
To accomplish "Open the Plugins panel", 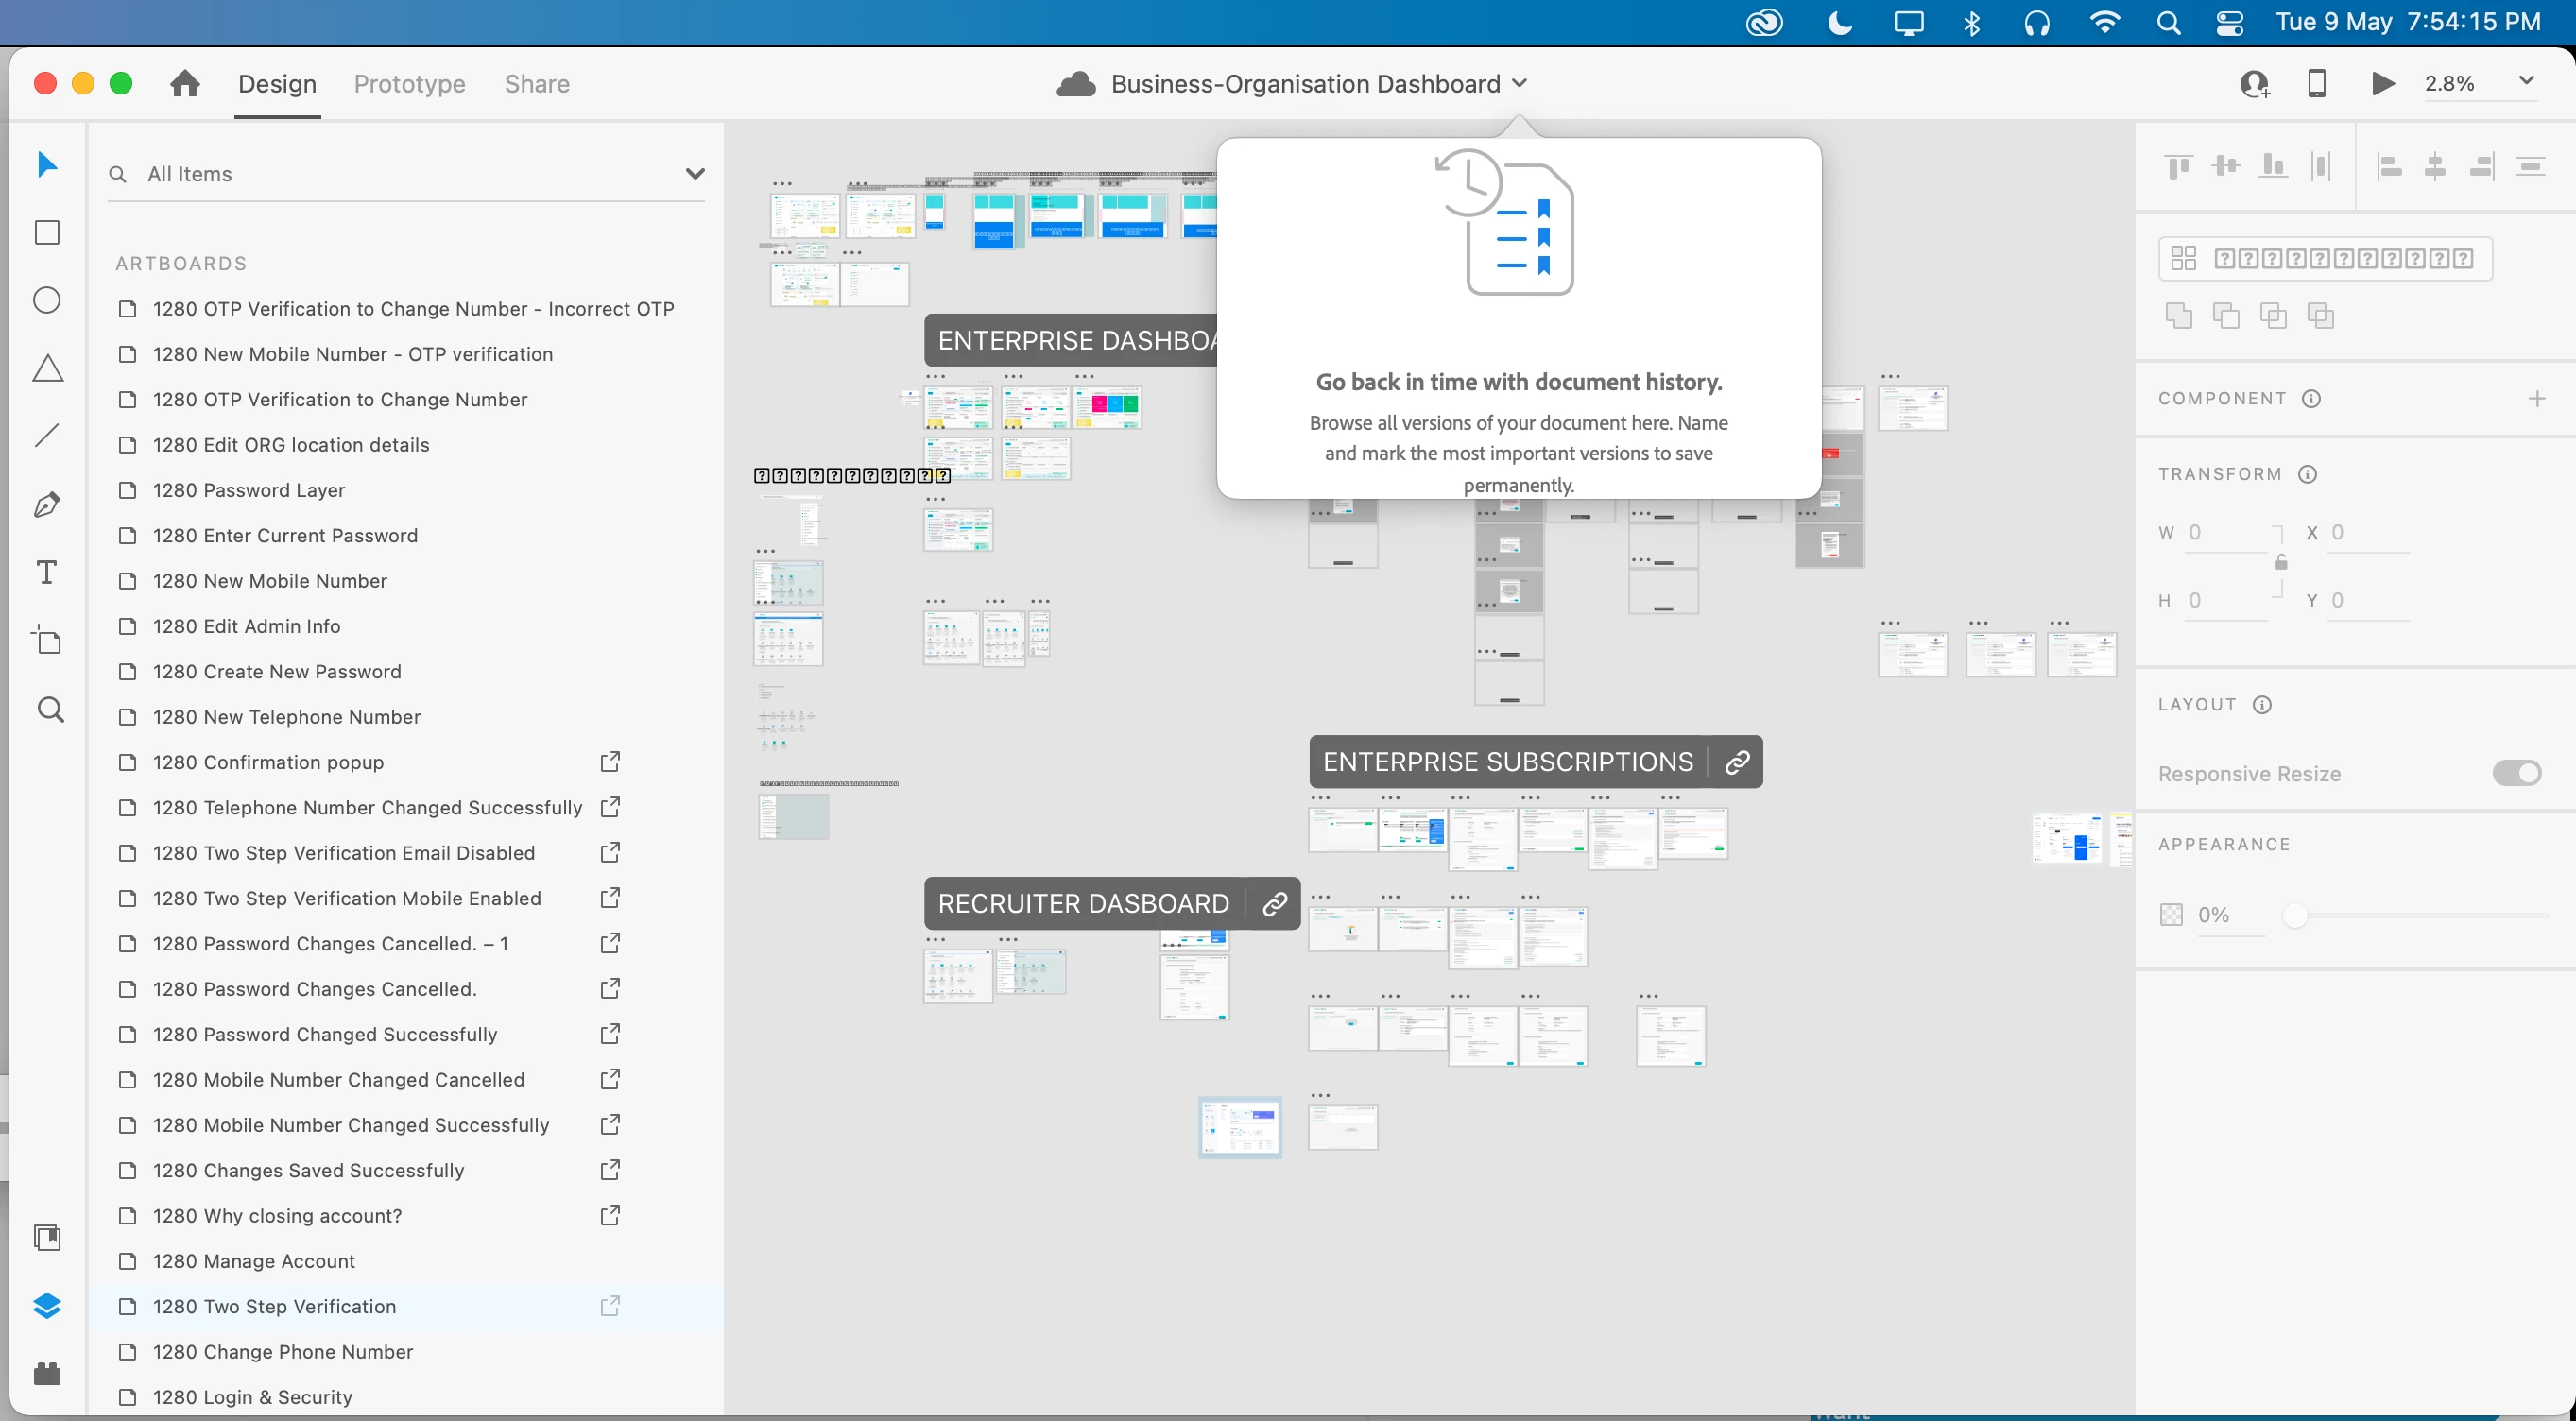I will coord(47,1374).
